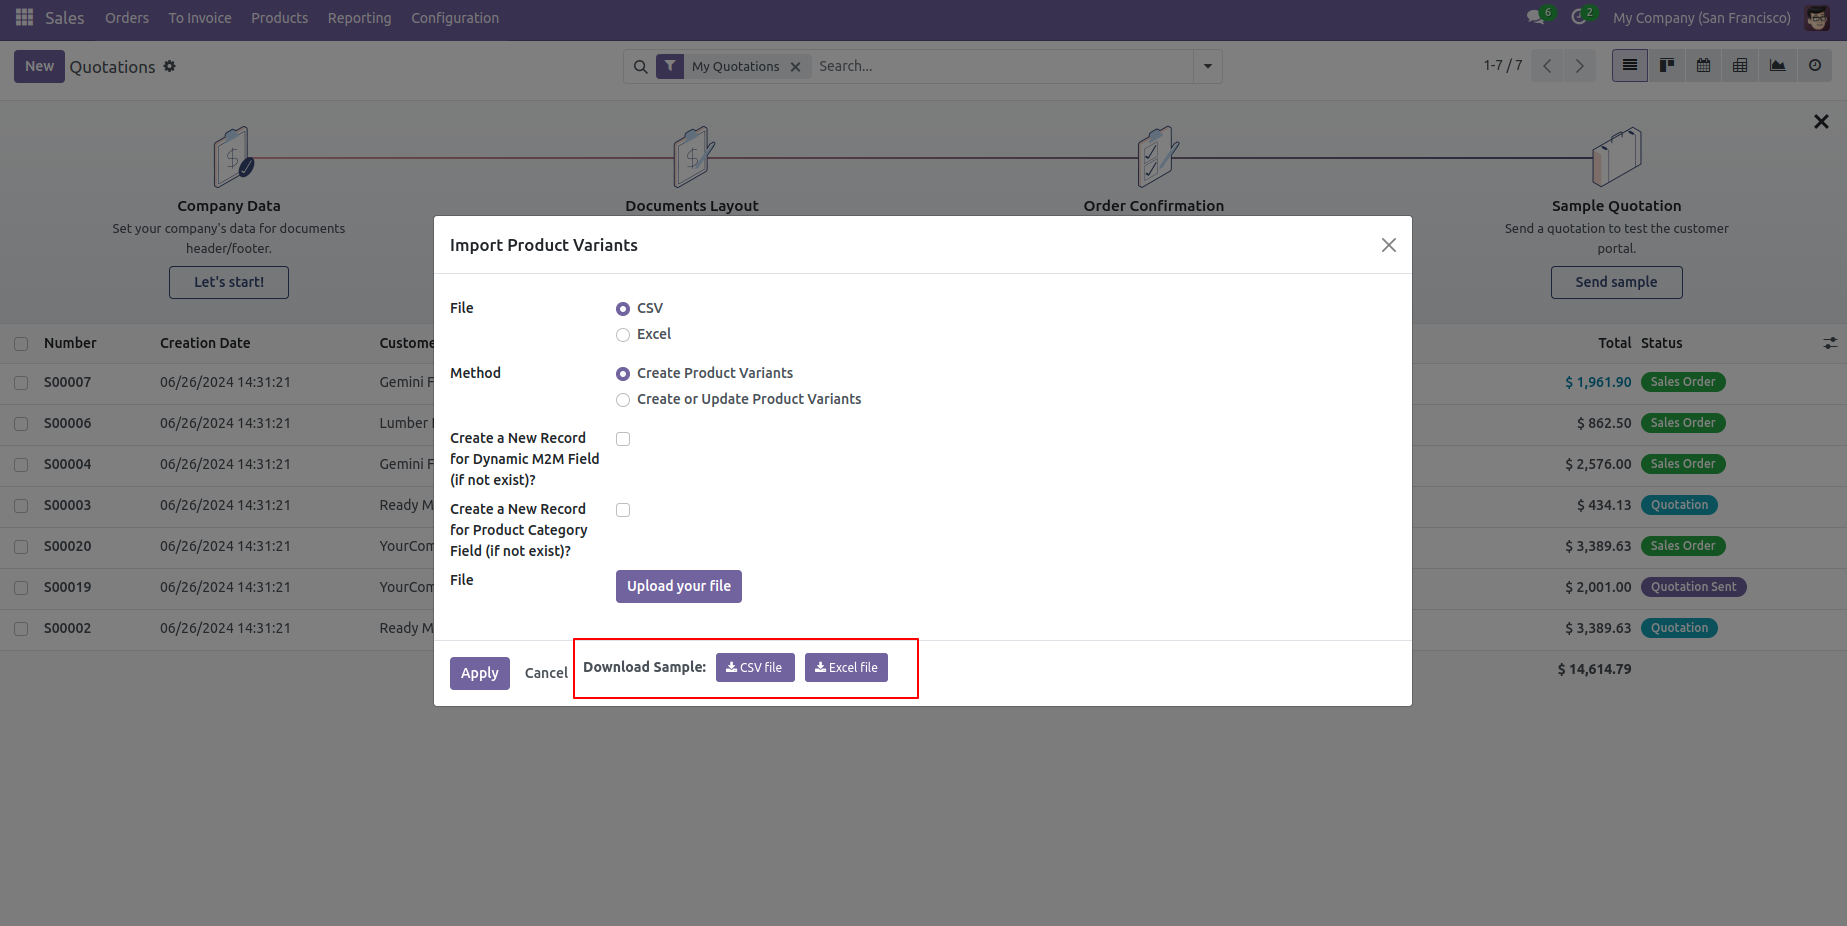Screen dimensions: 1847x926
Task: Open the Quotations settings gear menu
Action: click(169, 66)
